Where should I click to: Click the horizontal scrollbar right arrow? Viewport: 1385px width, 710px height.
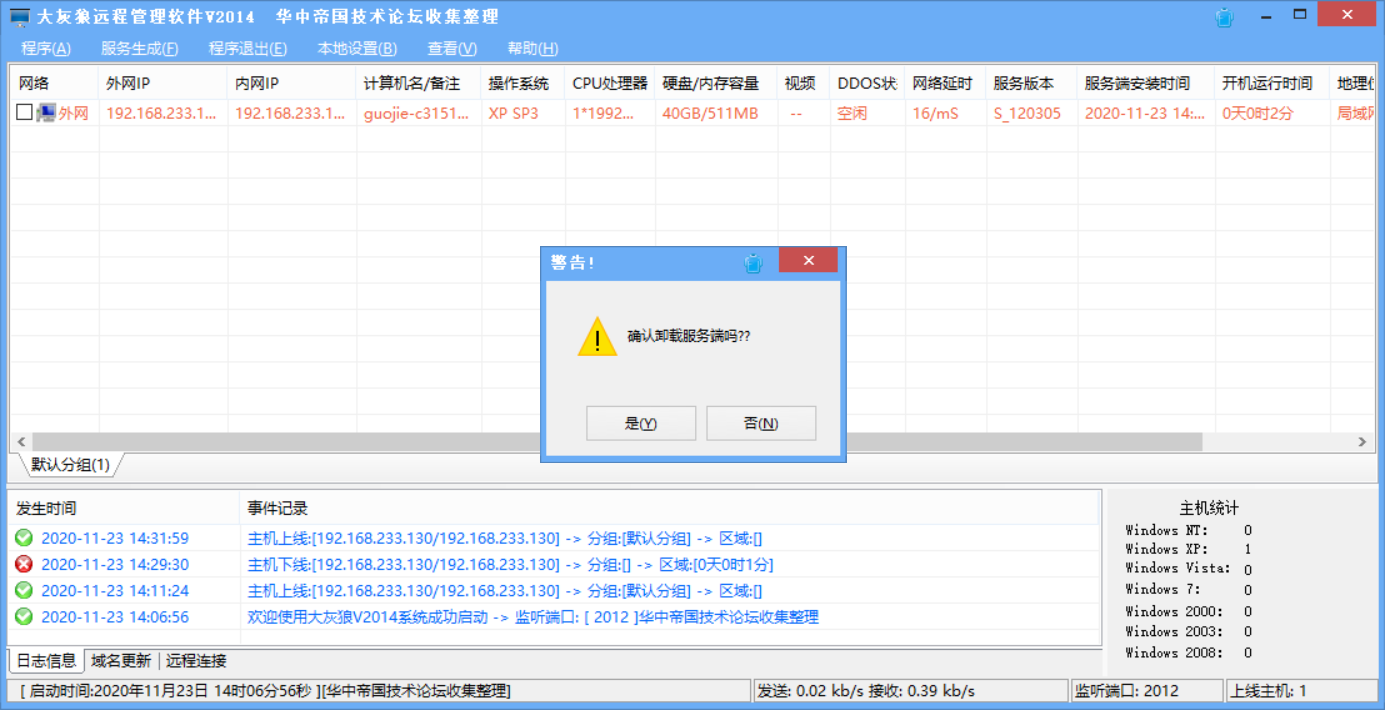click(1362, 442)
